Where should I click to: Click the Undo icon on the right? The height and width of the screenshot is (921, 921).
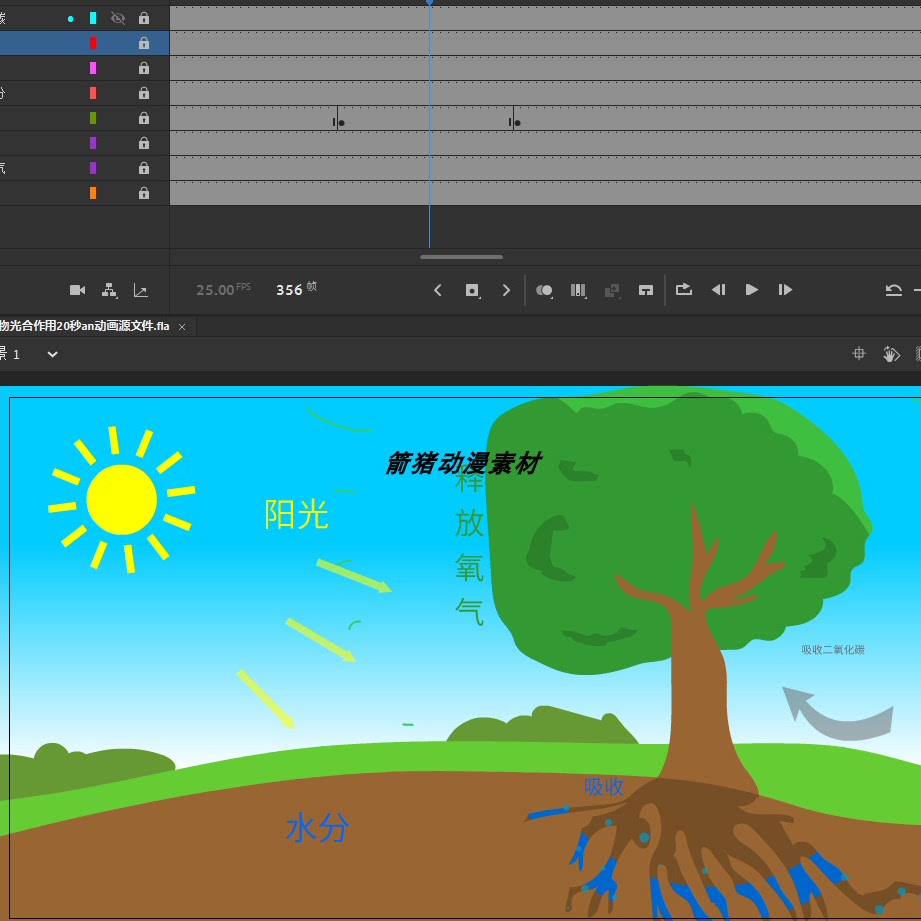click(x=893, y=290)
